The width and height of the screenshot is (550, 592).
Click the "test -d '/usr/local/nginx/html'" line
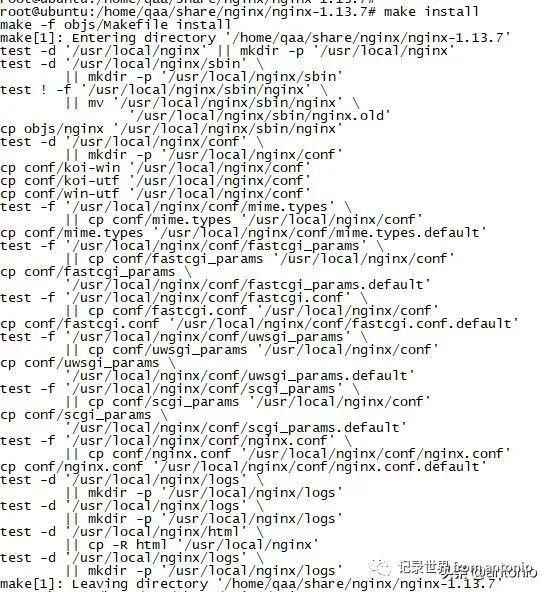(131, 532)
